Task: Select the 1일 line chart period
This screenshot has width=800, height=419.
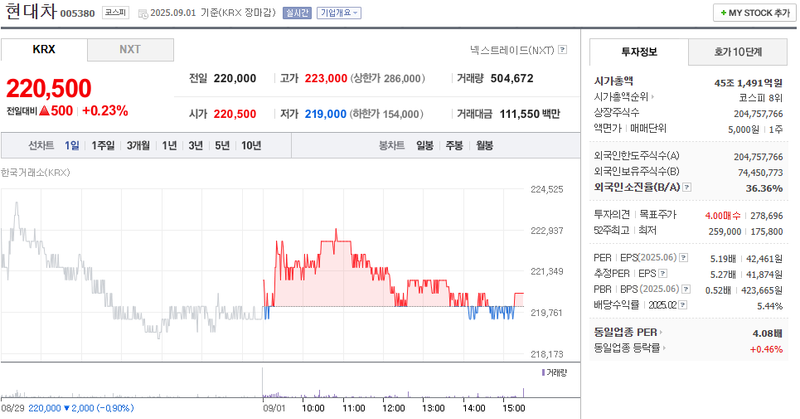Action: 72,145
